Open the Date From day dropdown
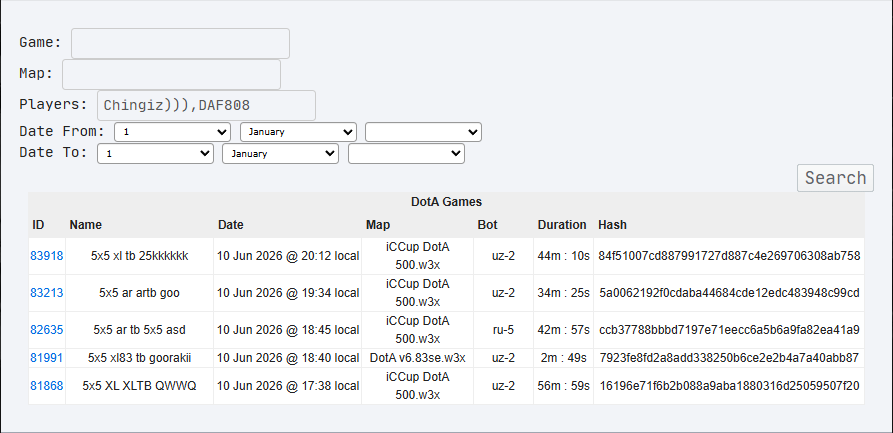The image size is (893, 433). [173, 132]
